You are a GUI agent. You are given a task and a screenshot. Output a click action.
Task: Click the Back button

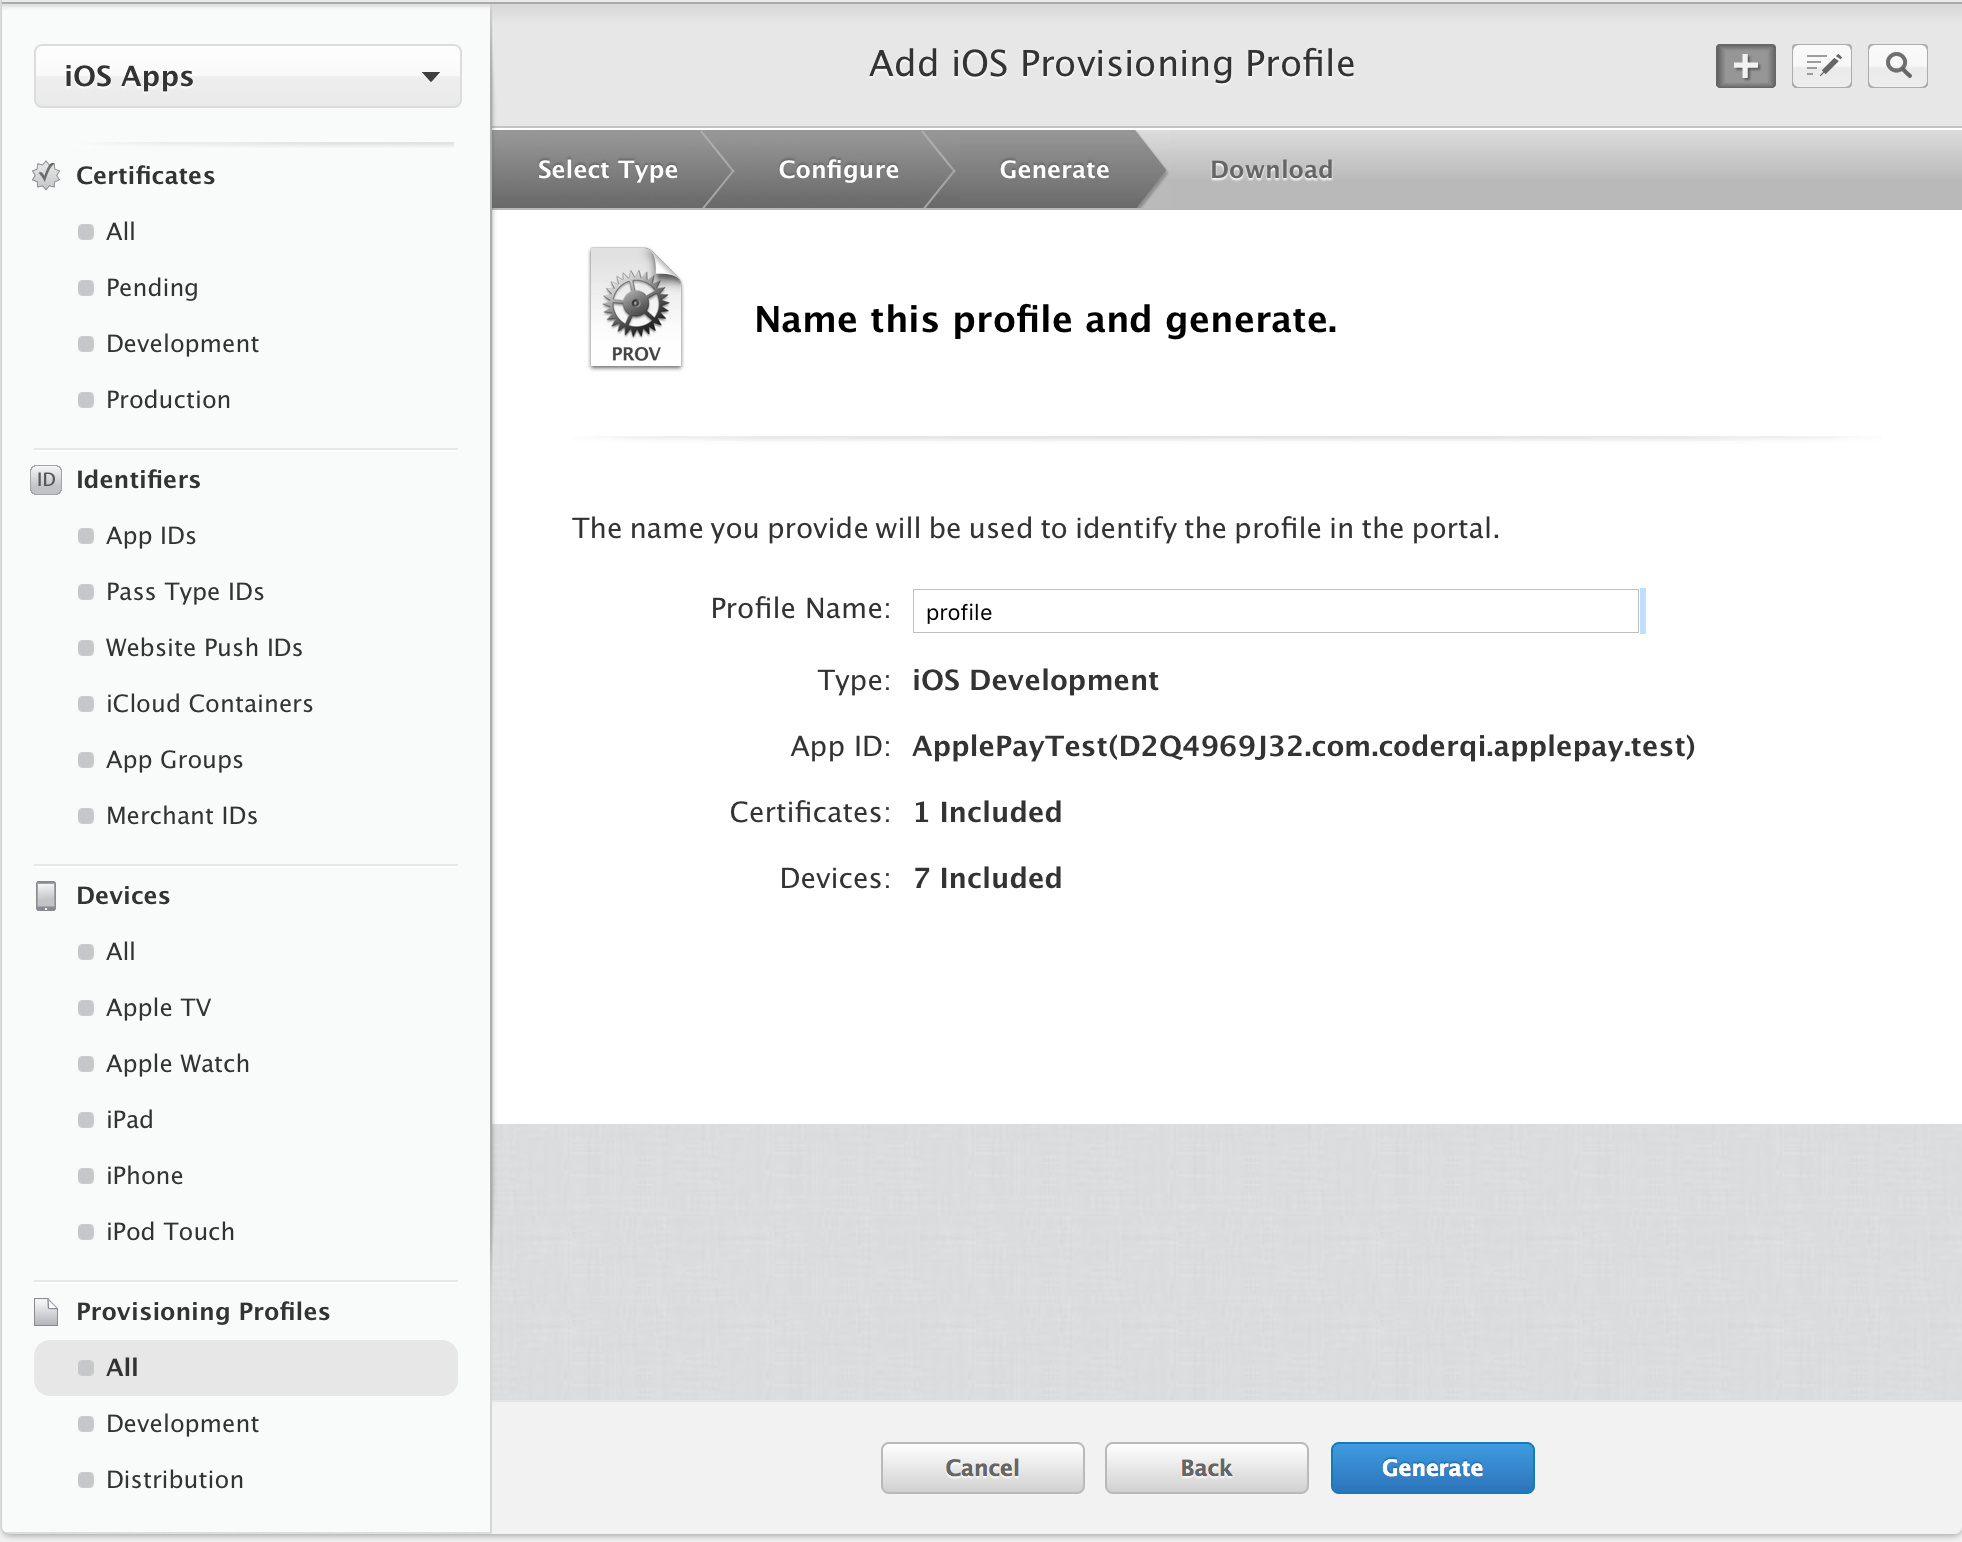[x=1206, y=1467]
